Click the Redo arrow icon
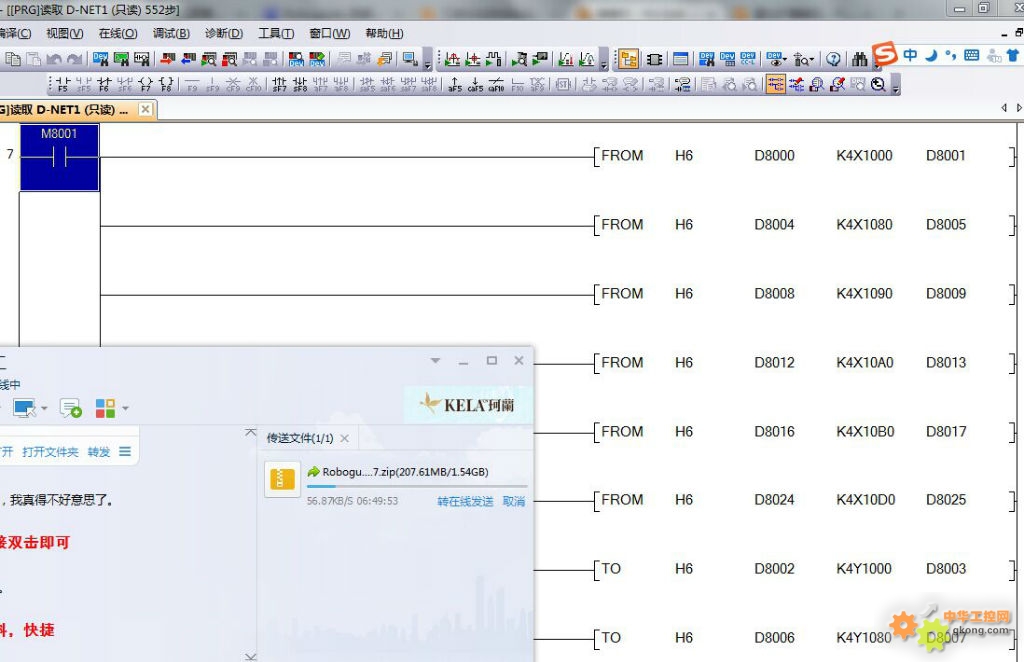Screen dimensions: 1024x662 [x=74, y=59]
